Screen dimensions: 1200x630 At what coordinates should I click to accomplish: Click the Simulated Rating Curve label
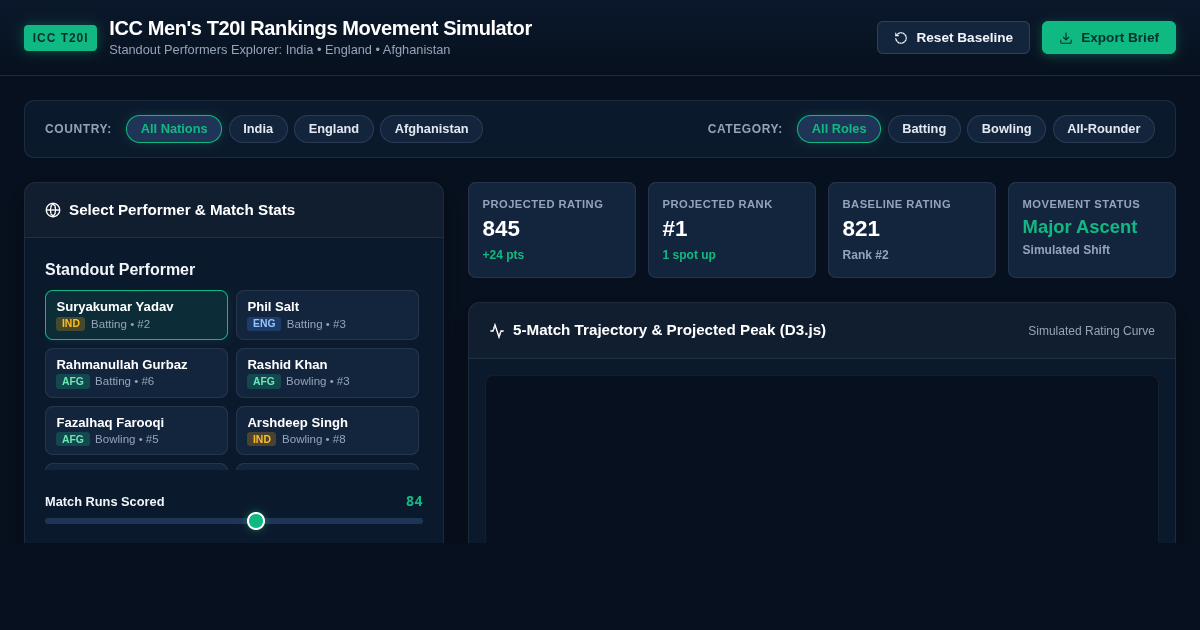click(1091, 331)
